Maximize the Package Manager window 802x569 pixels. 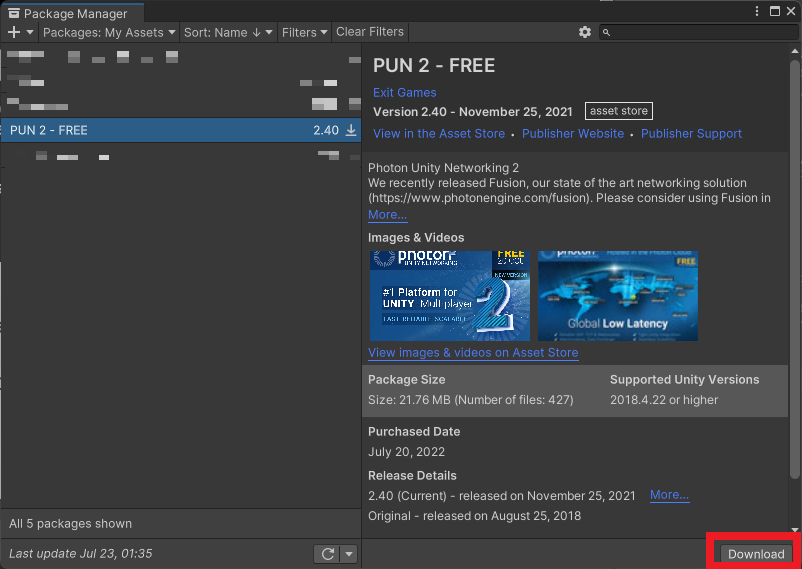coord(775,11)
